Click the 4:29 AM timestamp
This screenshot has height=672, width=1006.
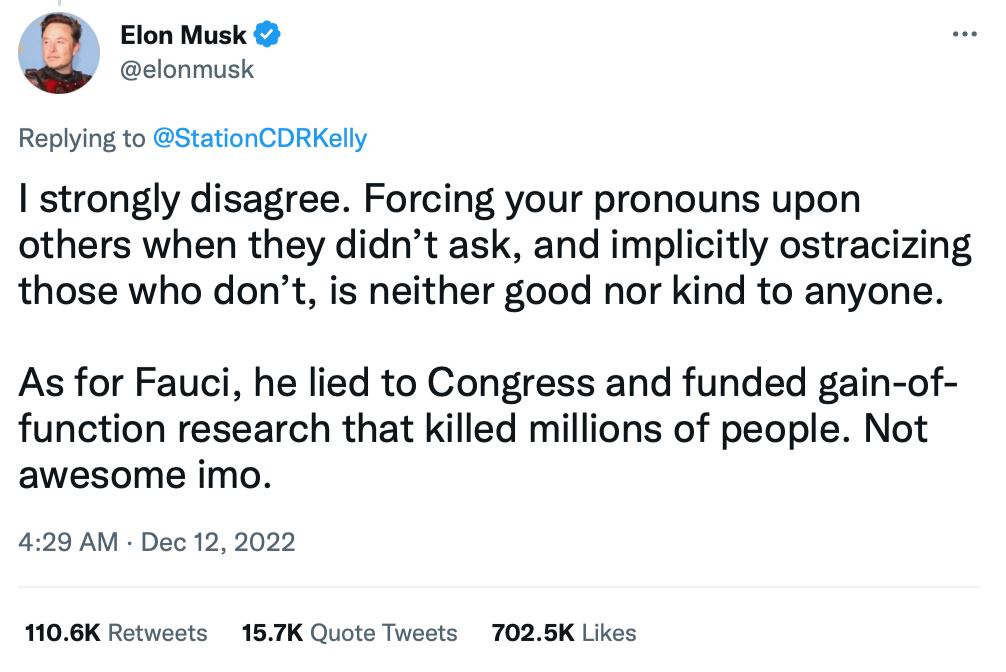pos(67,542)
